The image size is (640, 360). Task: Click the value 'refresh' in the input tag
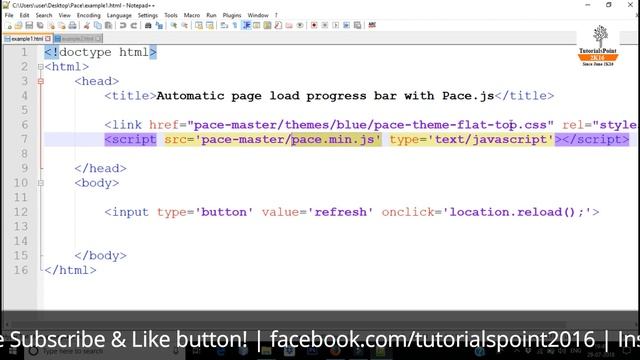pyautogui.click(x=340, y=212)
